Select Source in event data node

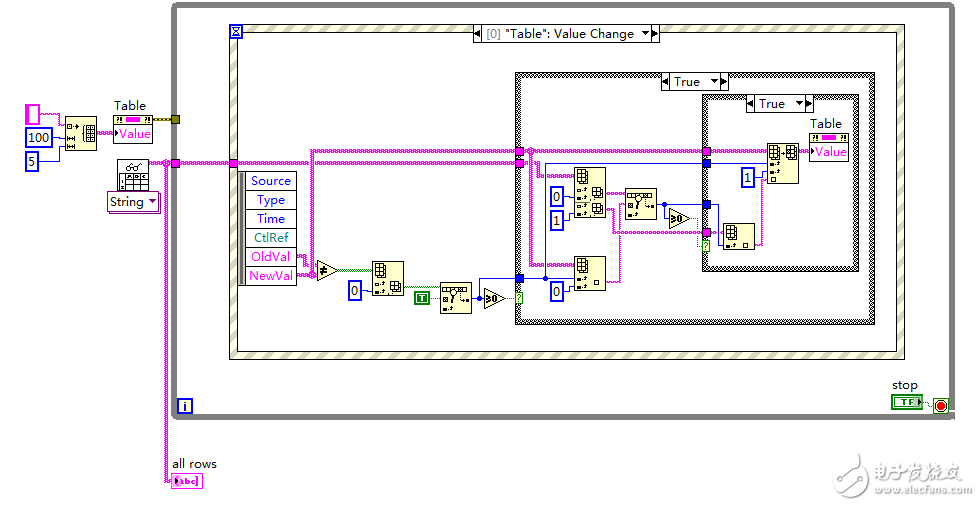tap(271, 181)
